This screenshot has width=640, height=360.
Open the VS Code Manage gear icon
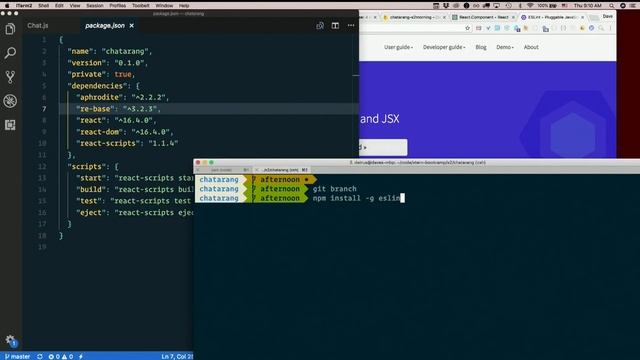tap(10, 340)
